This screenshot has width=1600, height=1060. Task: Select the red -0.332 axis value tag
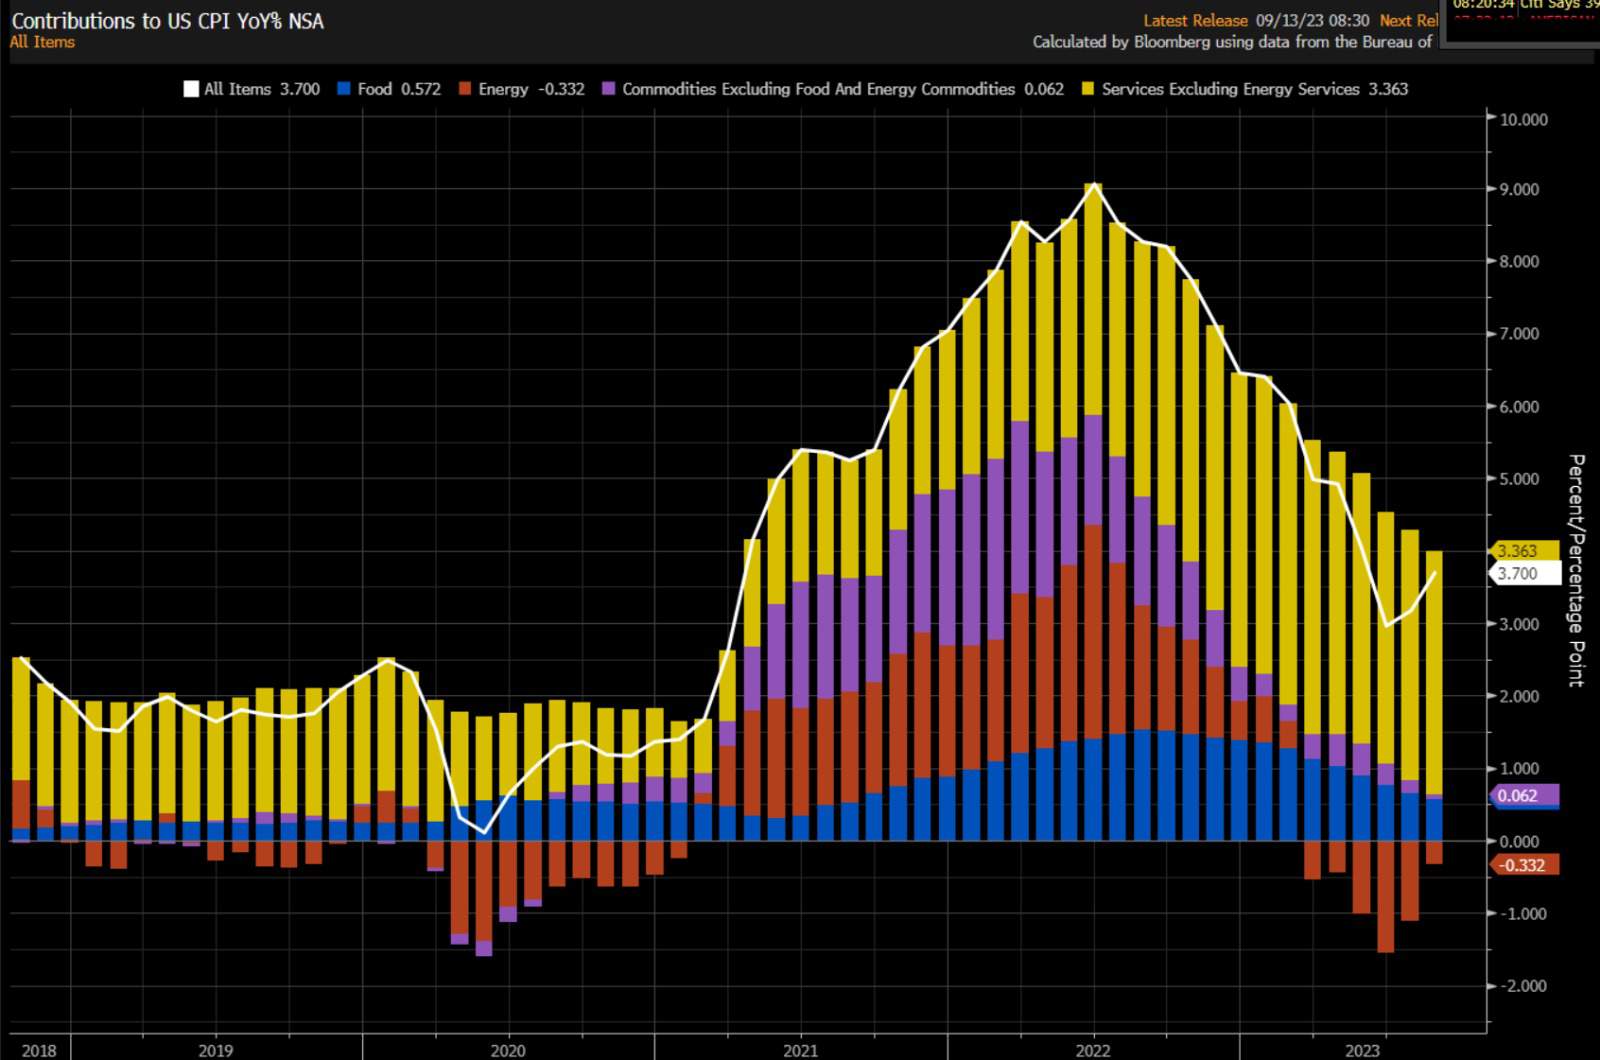click(1523, 865)
